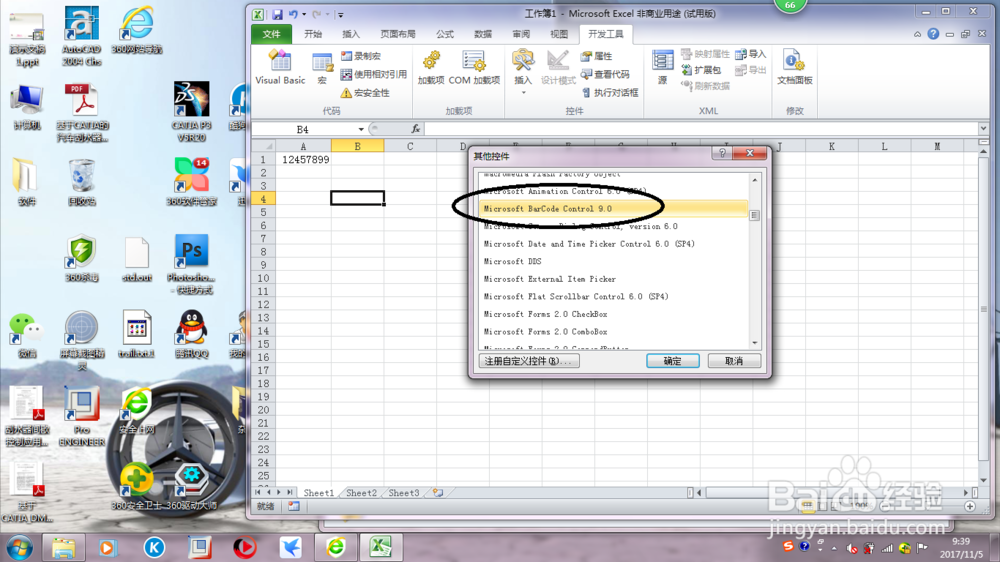The width and height of the screenshot is (1000, 562).
Task: Open COM Add-Ins dialog
Action: [x=474, y=68]
